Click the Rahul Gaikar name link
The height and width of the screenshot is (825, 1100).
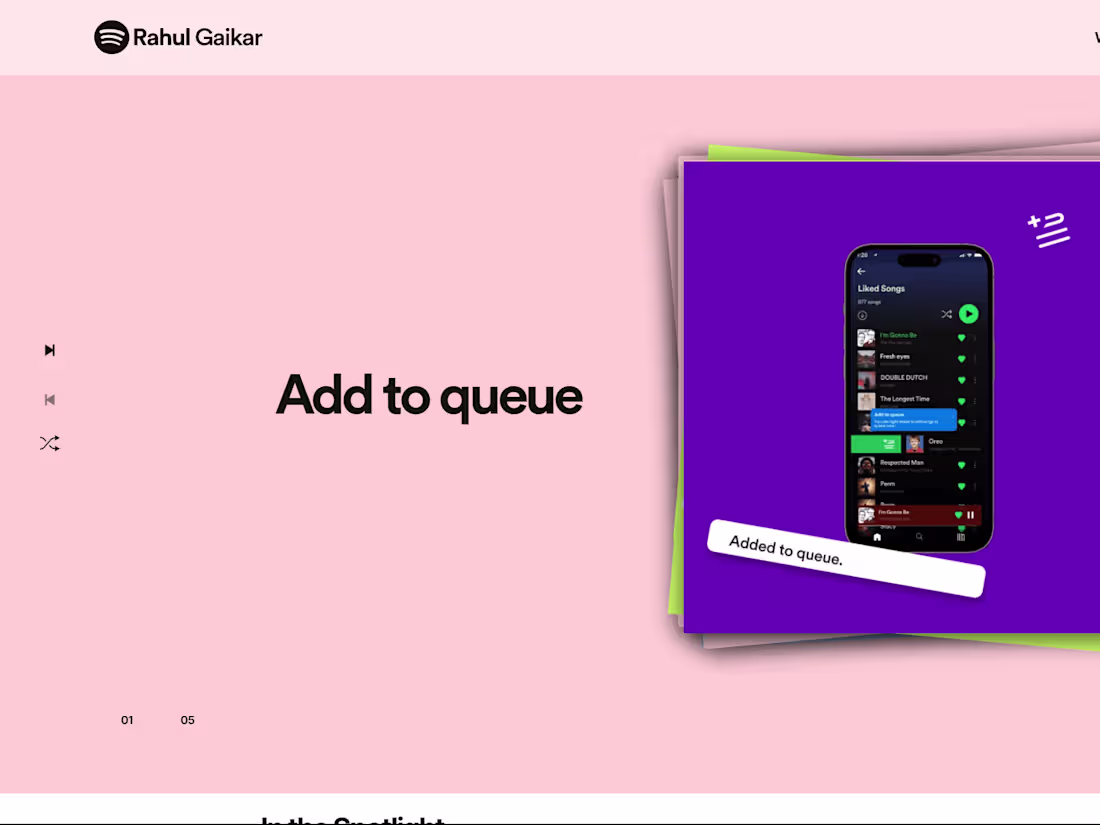(x=197, y=37)
